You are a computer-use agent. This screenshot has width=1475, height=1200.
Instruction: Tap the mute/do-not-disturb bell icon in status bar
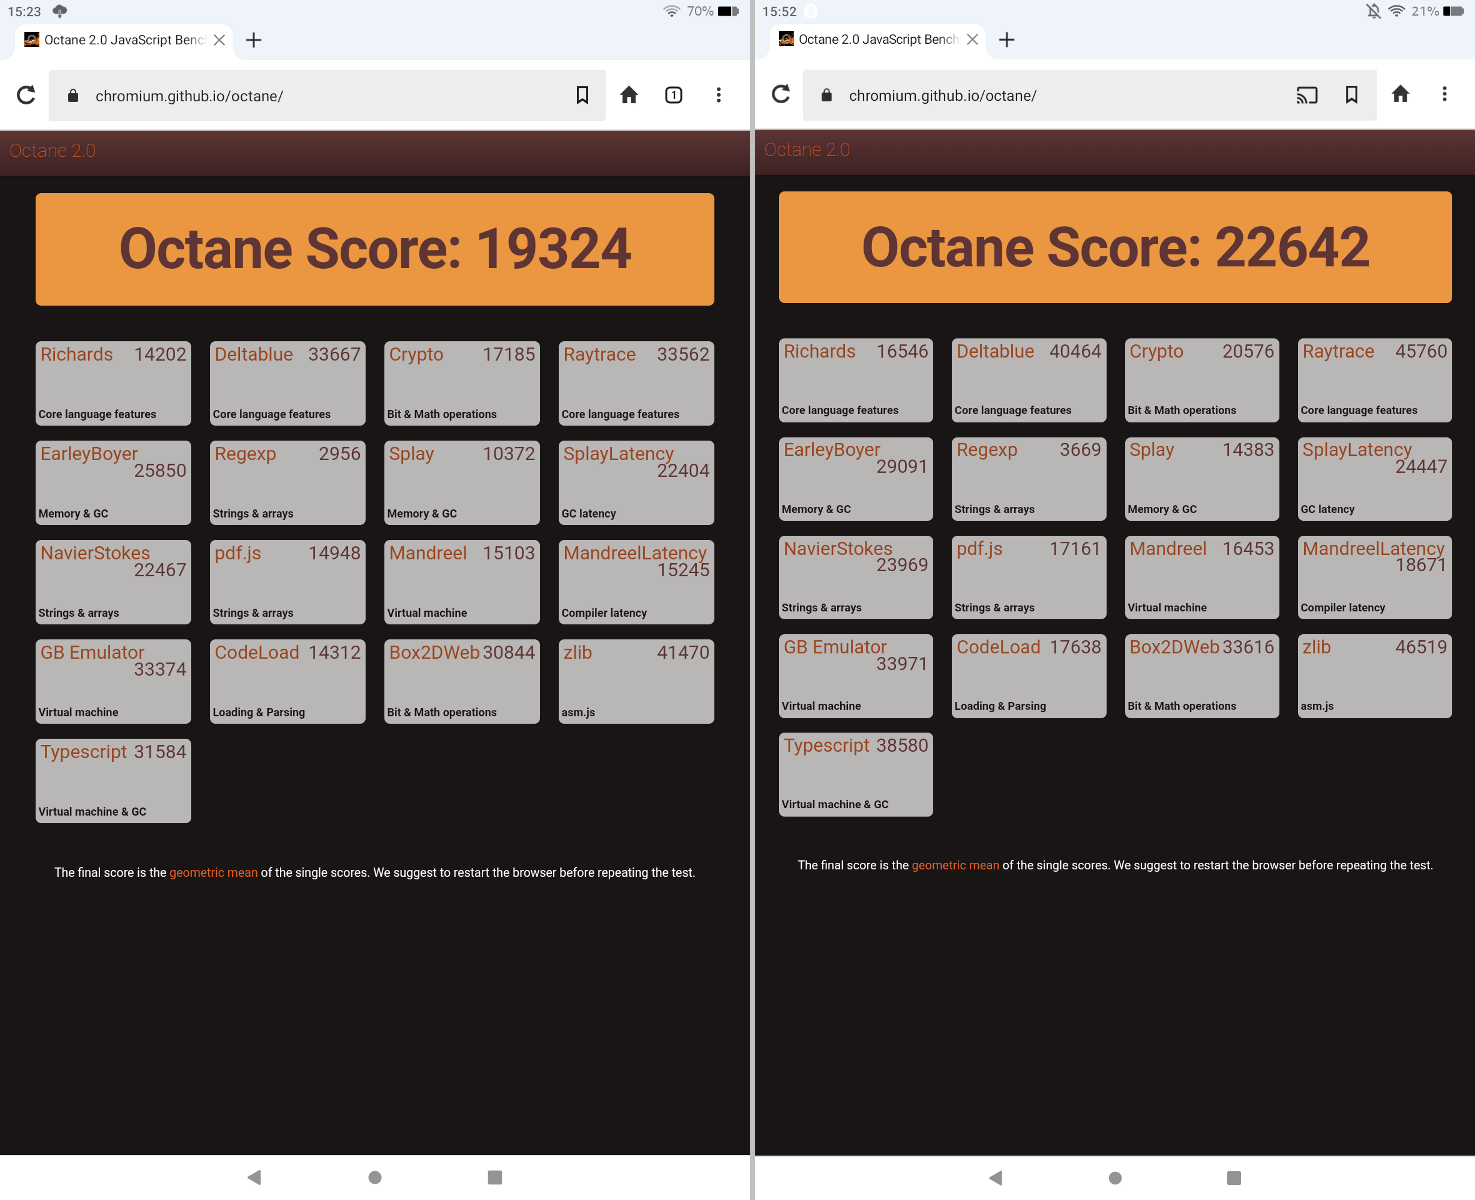(1371, 11)
